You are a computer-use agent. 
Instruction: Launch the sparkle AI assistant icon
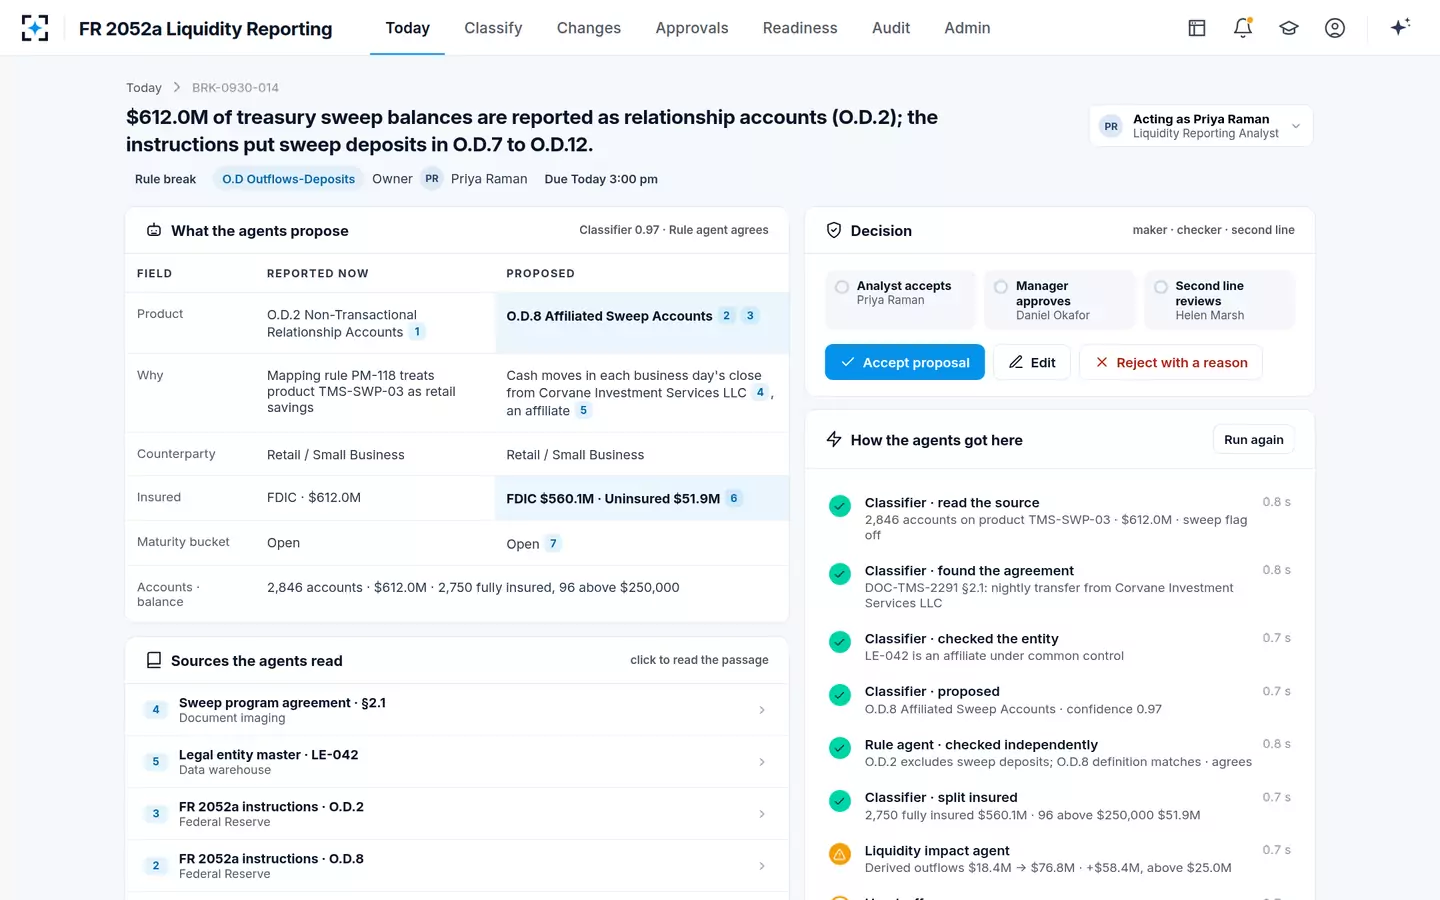1400,27
